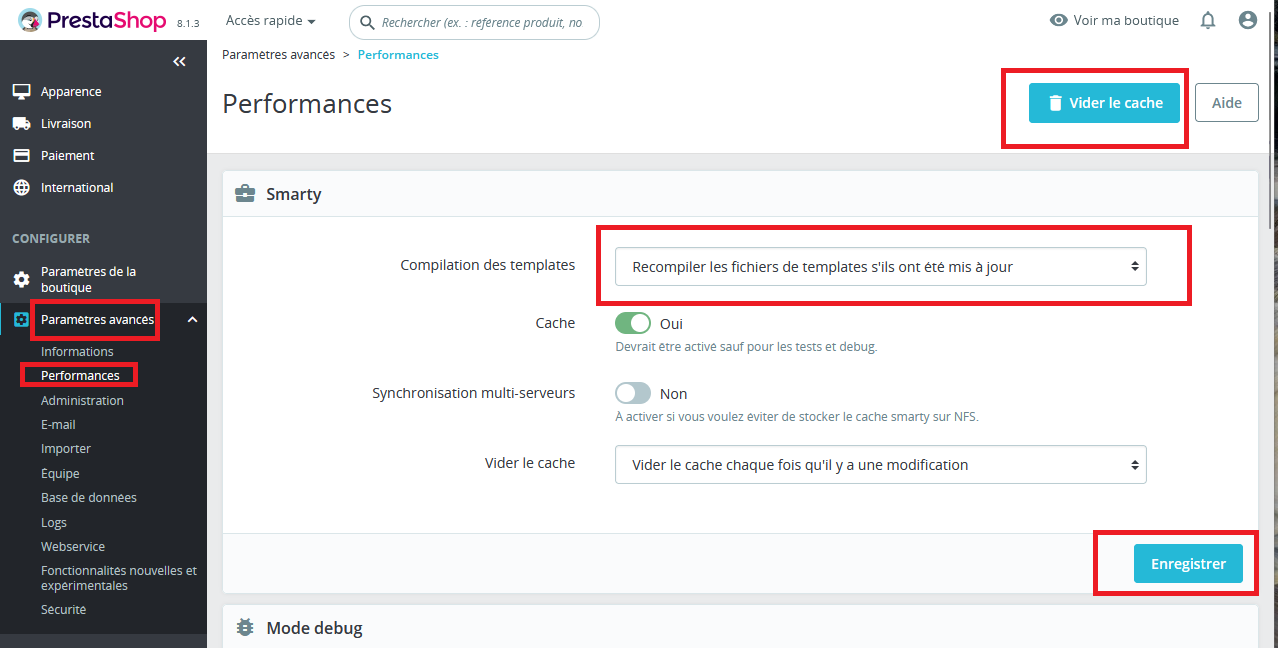Click the PrestaShop logo icon

click(31, 20)
